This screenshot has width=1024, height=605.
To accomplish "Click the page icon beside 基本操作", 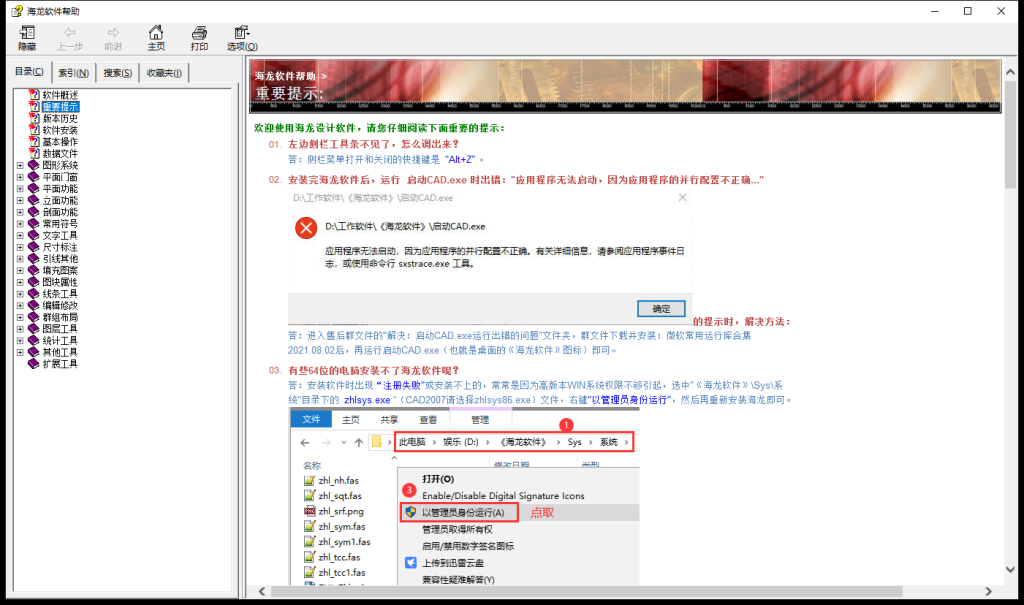I will [x=34, y=142].
